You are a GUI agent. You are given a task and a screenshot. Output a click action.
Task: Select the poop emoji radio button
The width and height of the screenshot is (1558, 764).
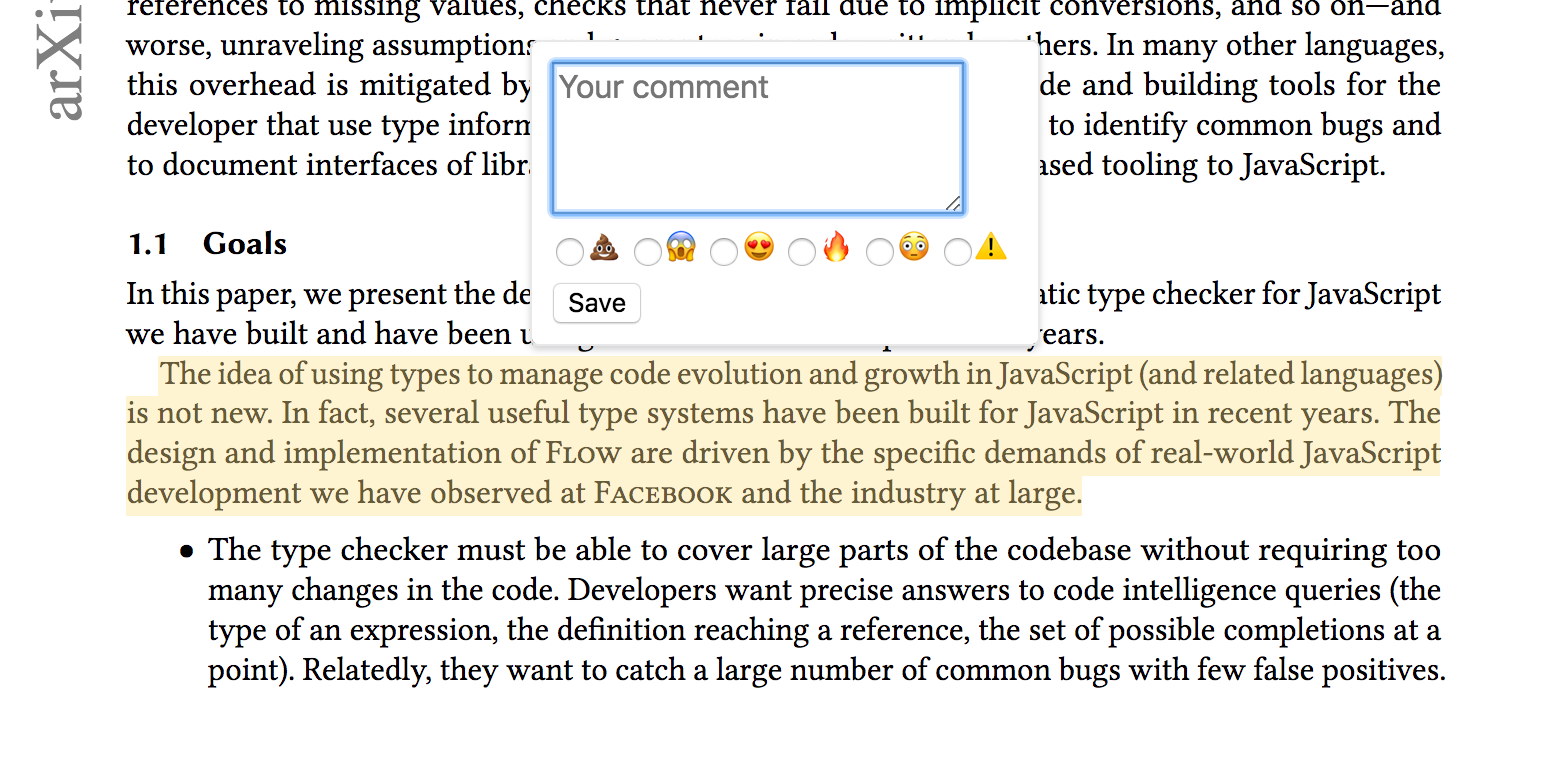tap(570, 252)
